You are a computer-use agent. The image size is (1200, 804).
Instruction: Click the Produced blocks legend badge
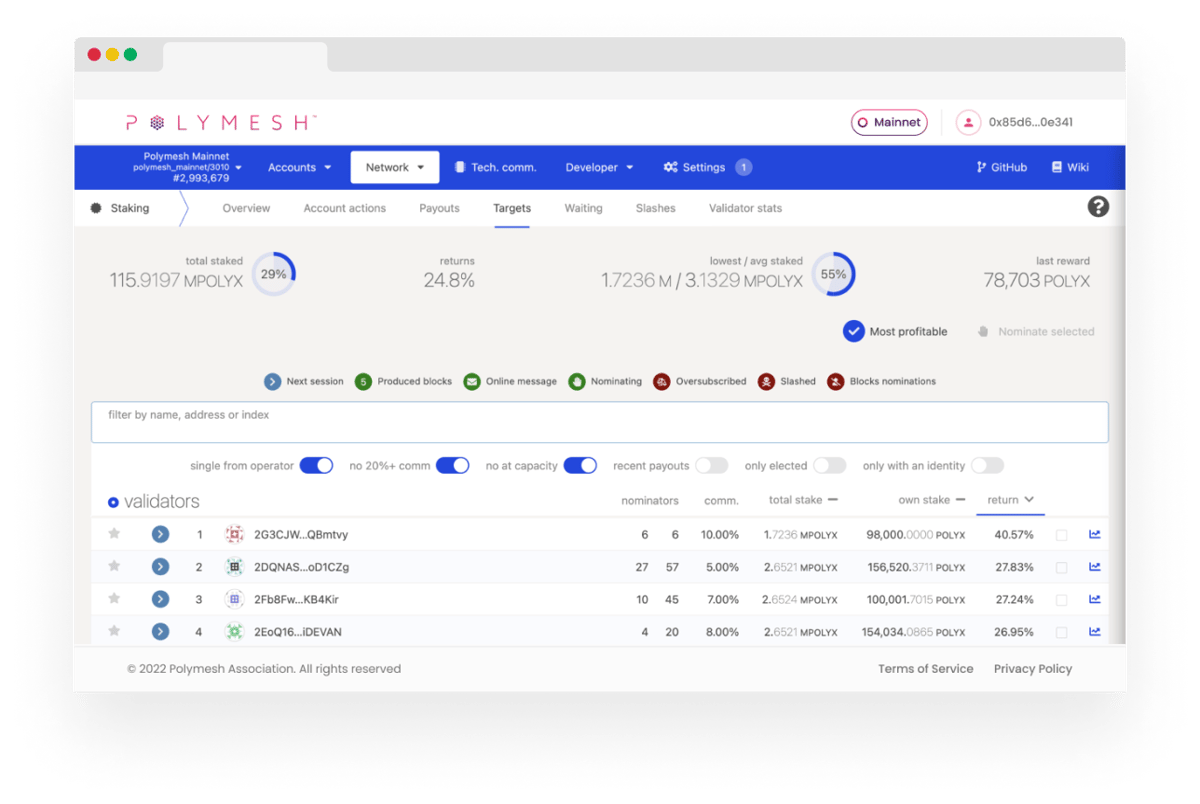tap(364, 381)
